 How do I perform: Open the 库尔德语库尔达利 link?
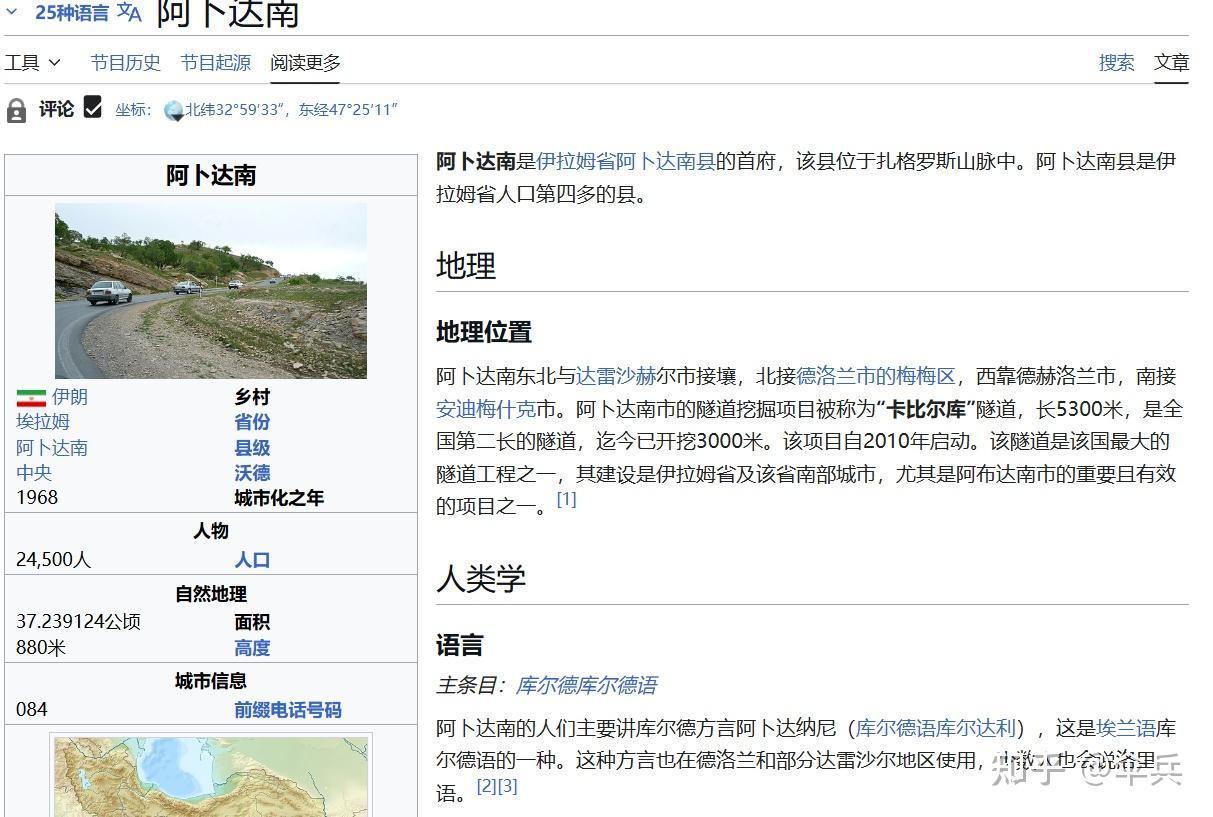pyautogui.click(x=936, y=728)
